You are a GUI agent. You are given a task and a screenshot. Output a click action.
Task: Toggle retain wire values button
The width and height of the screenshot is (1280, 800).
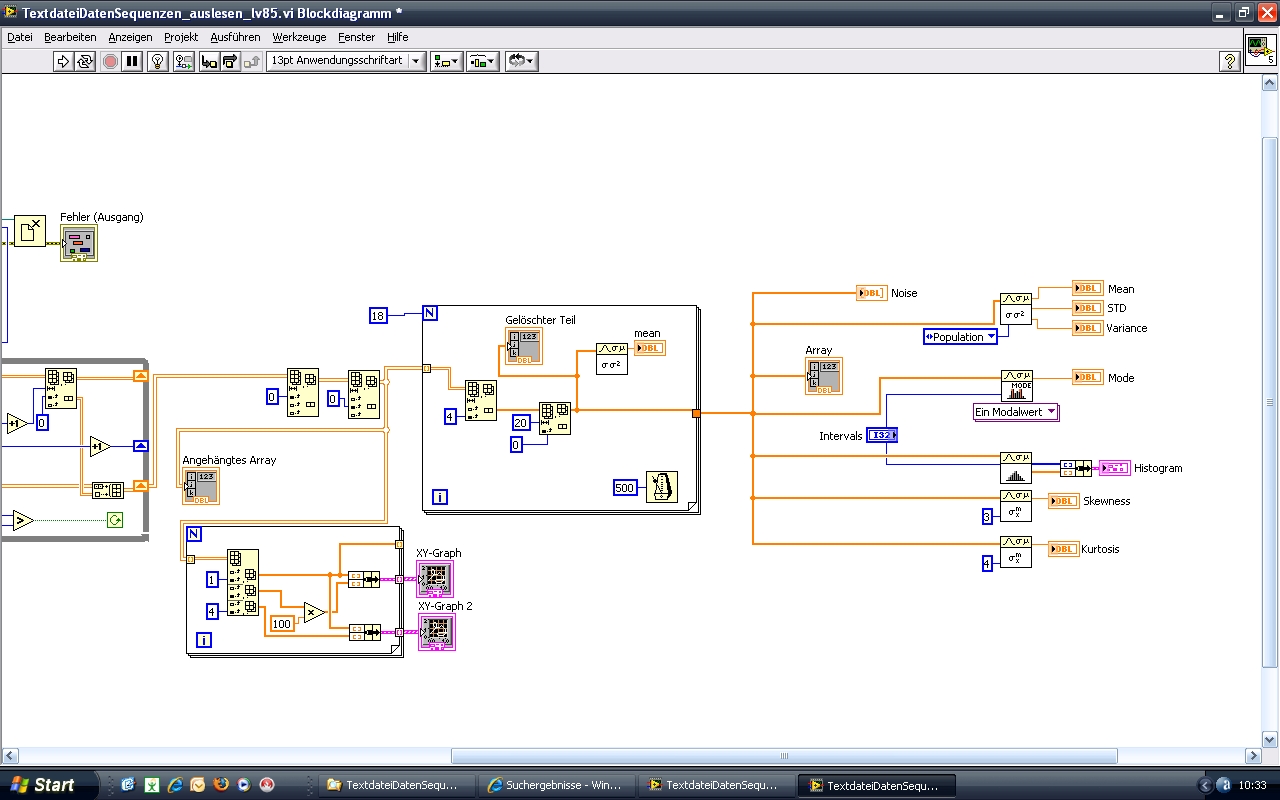pos(183,61)
